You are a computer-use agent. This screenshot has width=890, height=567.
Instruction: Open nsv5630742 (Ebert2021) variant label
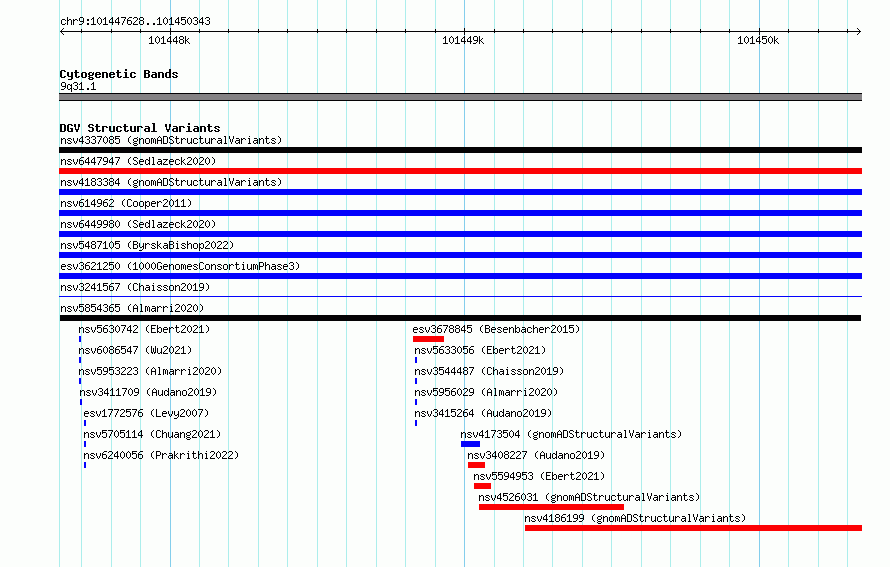[144, 329]
